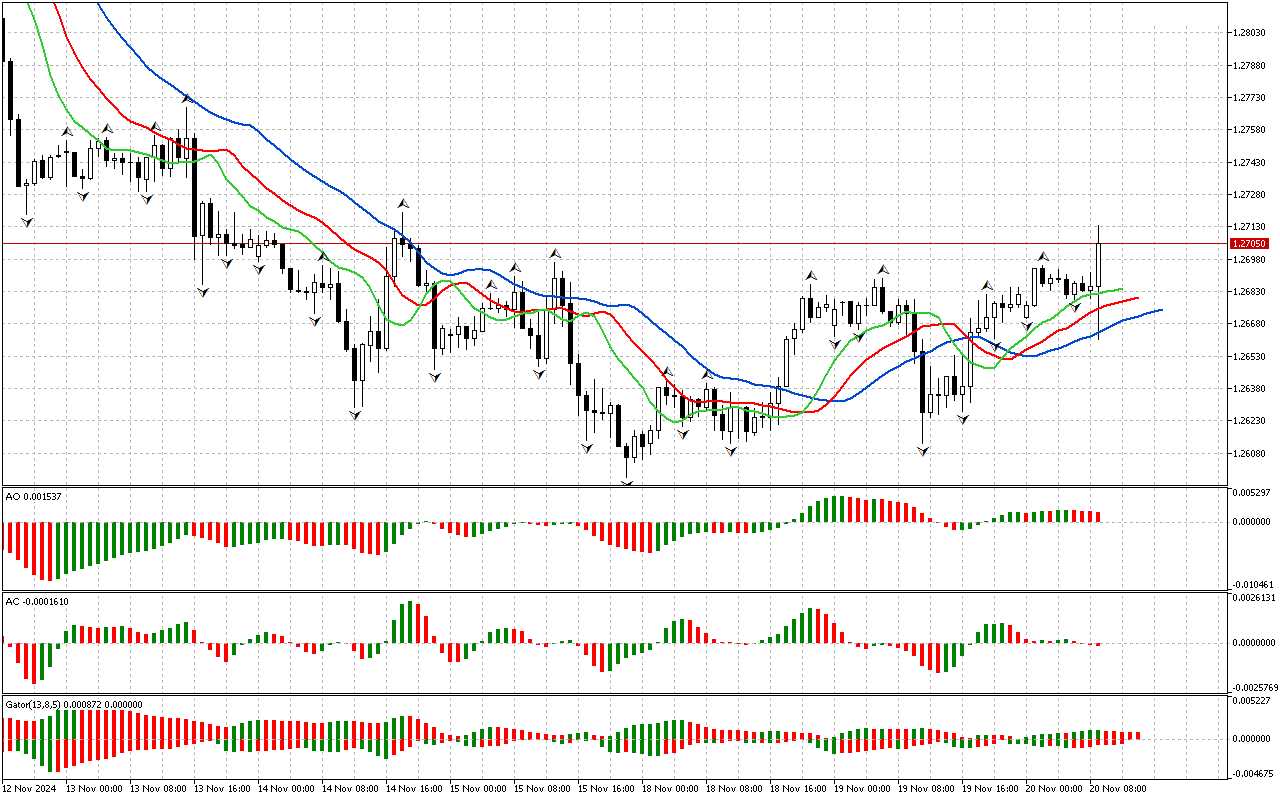This screenshot has height=800, width=1280.
Task: Click the current price tag 1.27050
Action: 1251,243
